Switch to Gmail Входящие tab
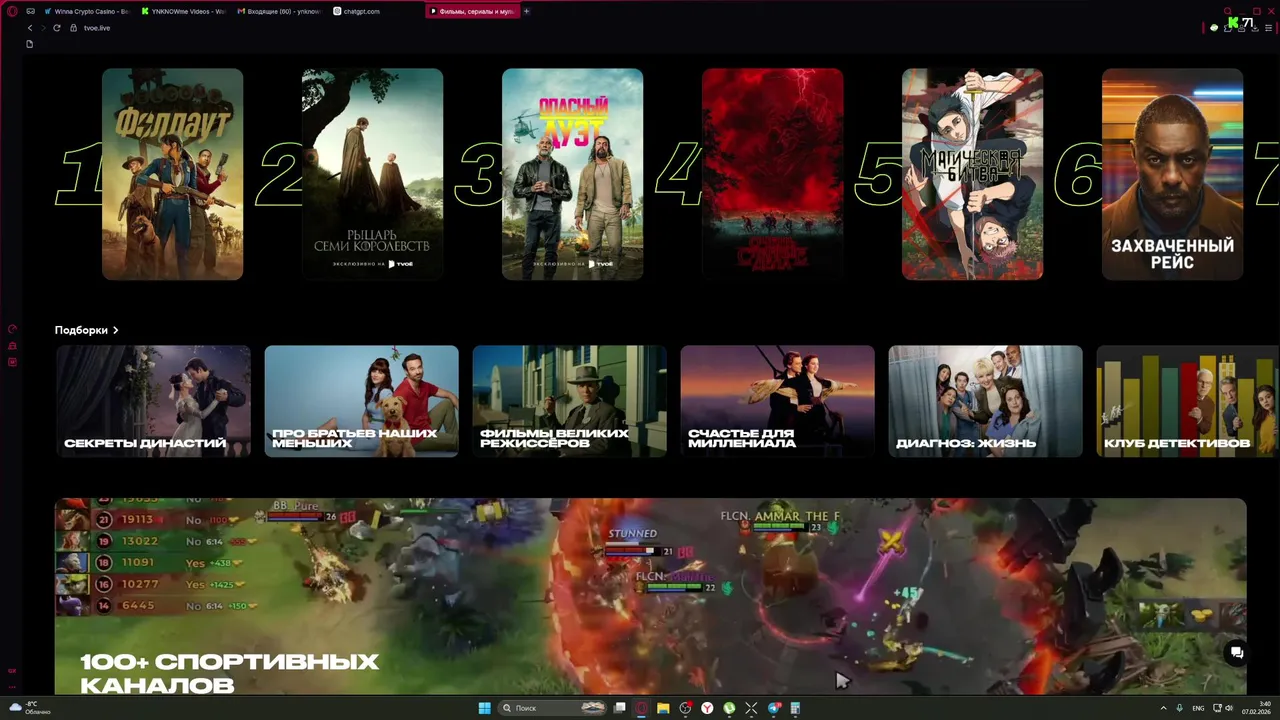1280x720 pixels. pos(281,11)
